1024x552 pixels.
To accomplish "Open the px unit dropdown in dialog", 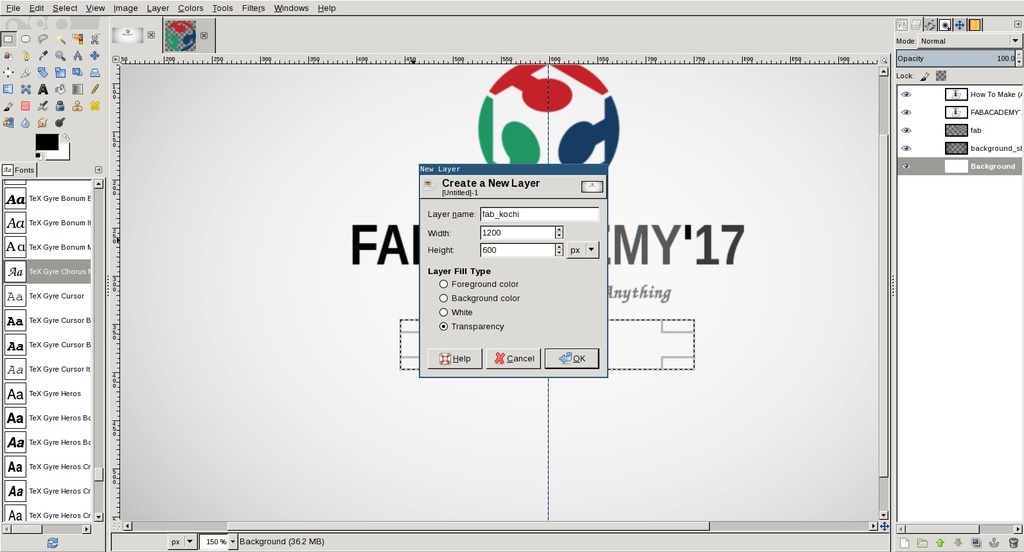I will coord(583,250).
